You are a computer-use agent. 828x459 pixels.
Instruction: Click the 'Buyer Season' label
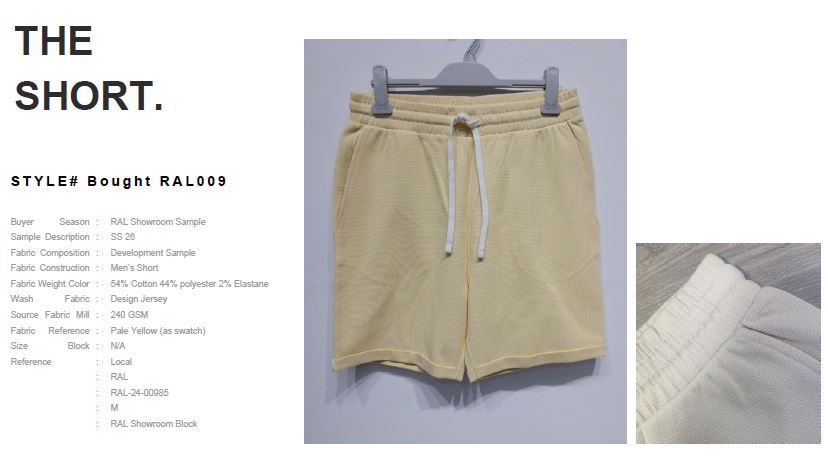tap(50, 222)
